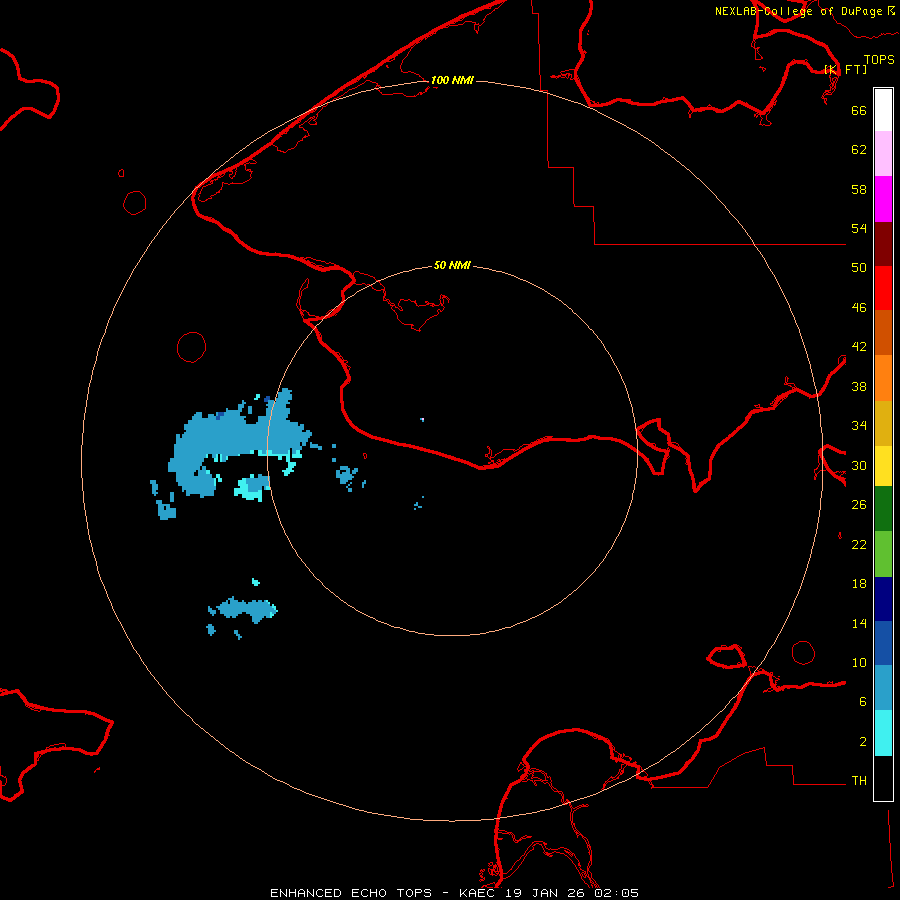Click legend value 10
The height and width of the screenshot is (900, 900).
pos(859,663)
